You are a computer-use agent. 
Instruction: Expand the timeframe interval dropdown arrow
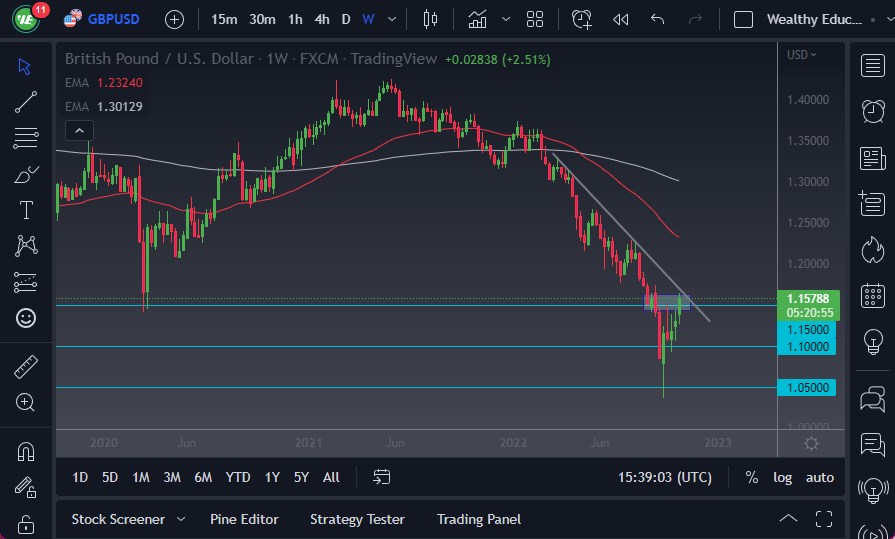click(x=392, y=19)
